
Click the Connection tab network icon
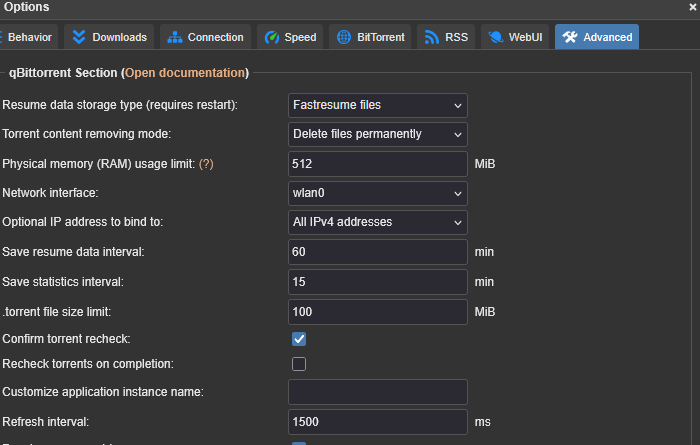[x=175, y=37]
